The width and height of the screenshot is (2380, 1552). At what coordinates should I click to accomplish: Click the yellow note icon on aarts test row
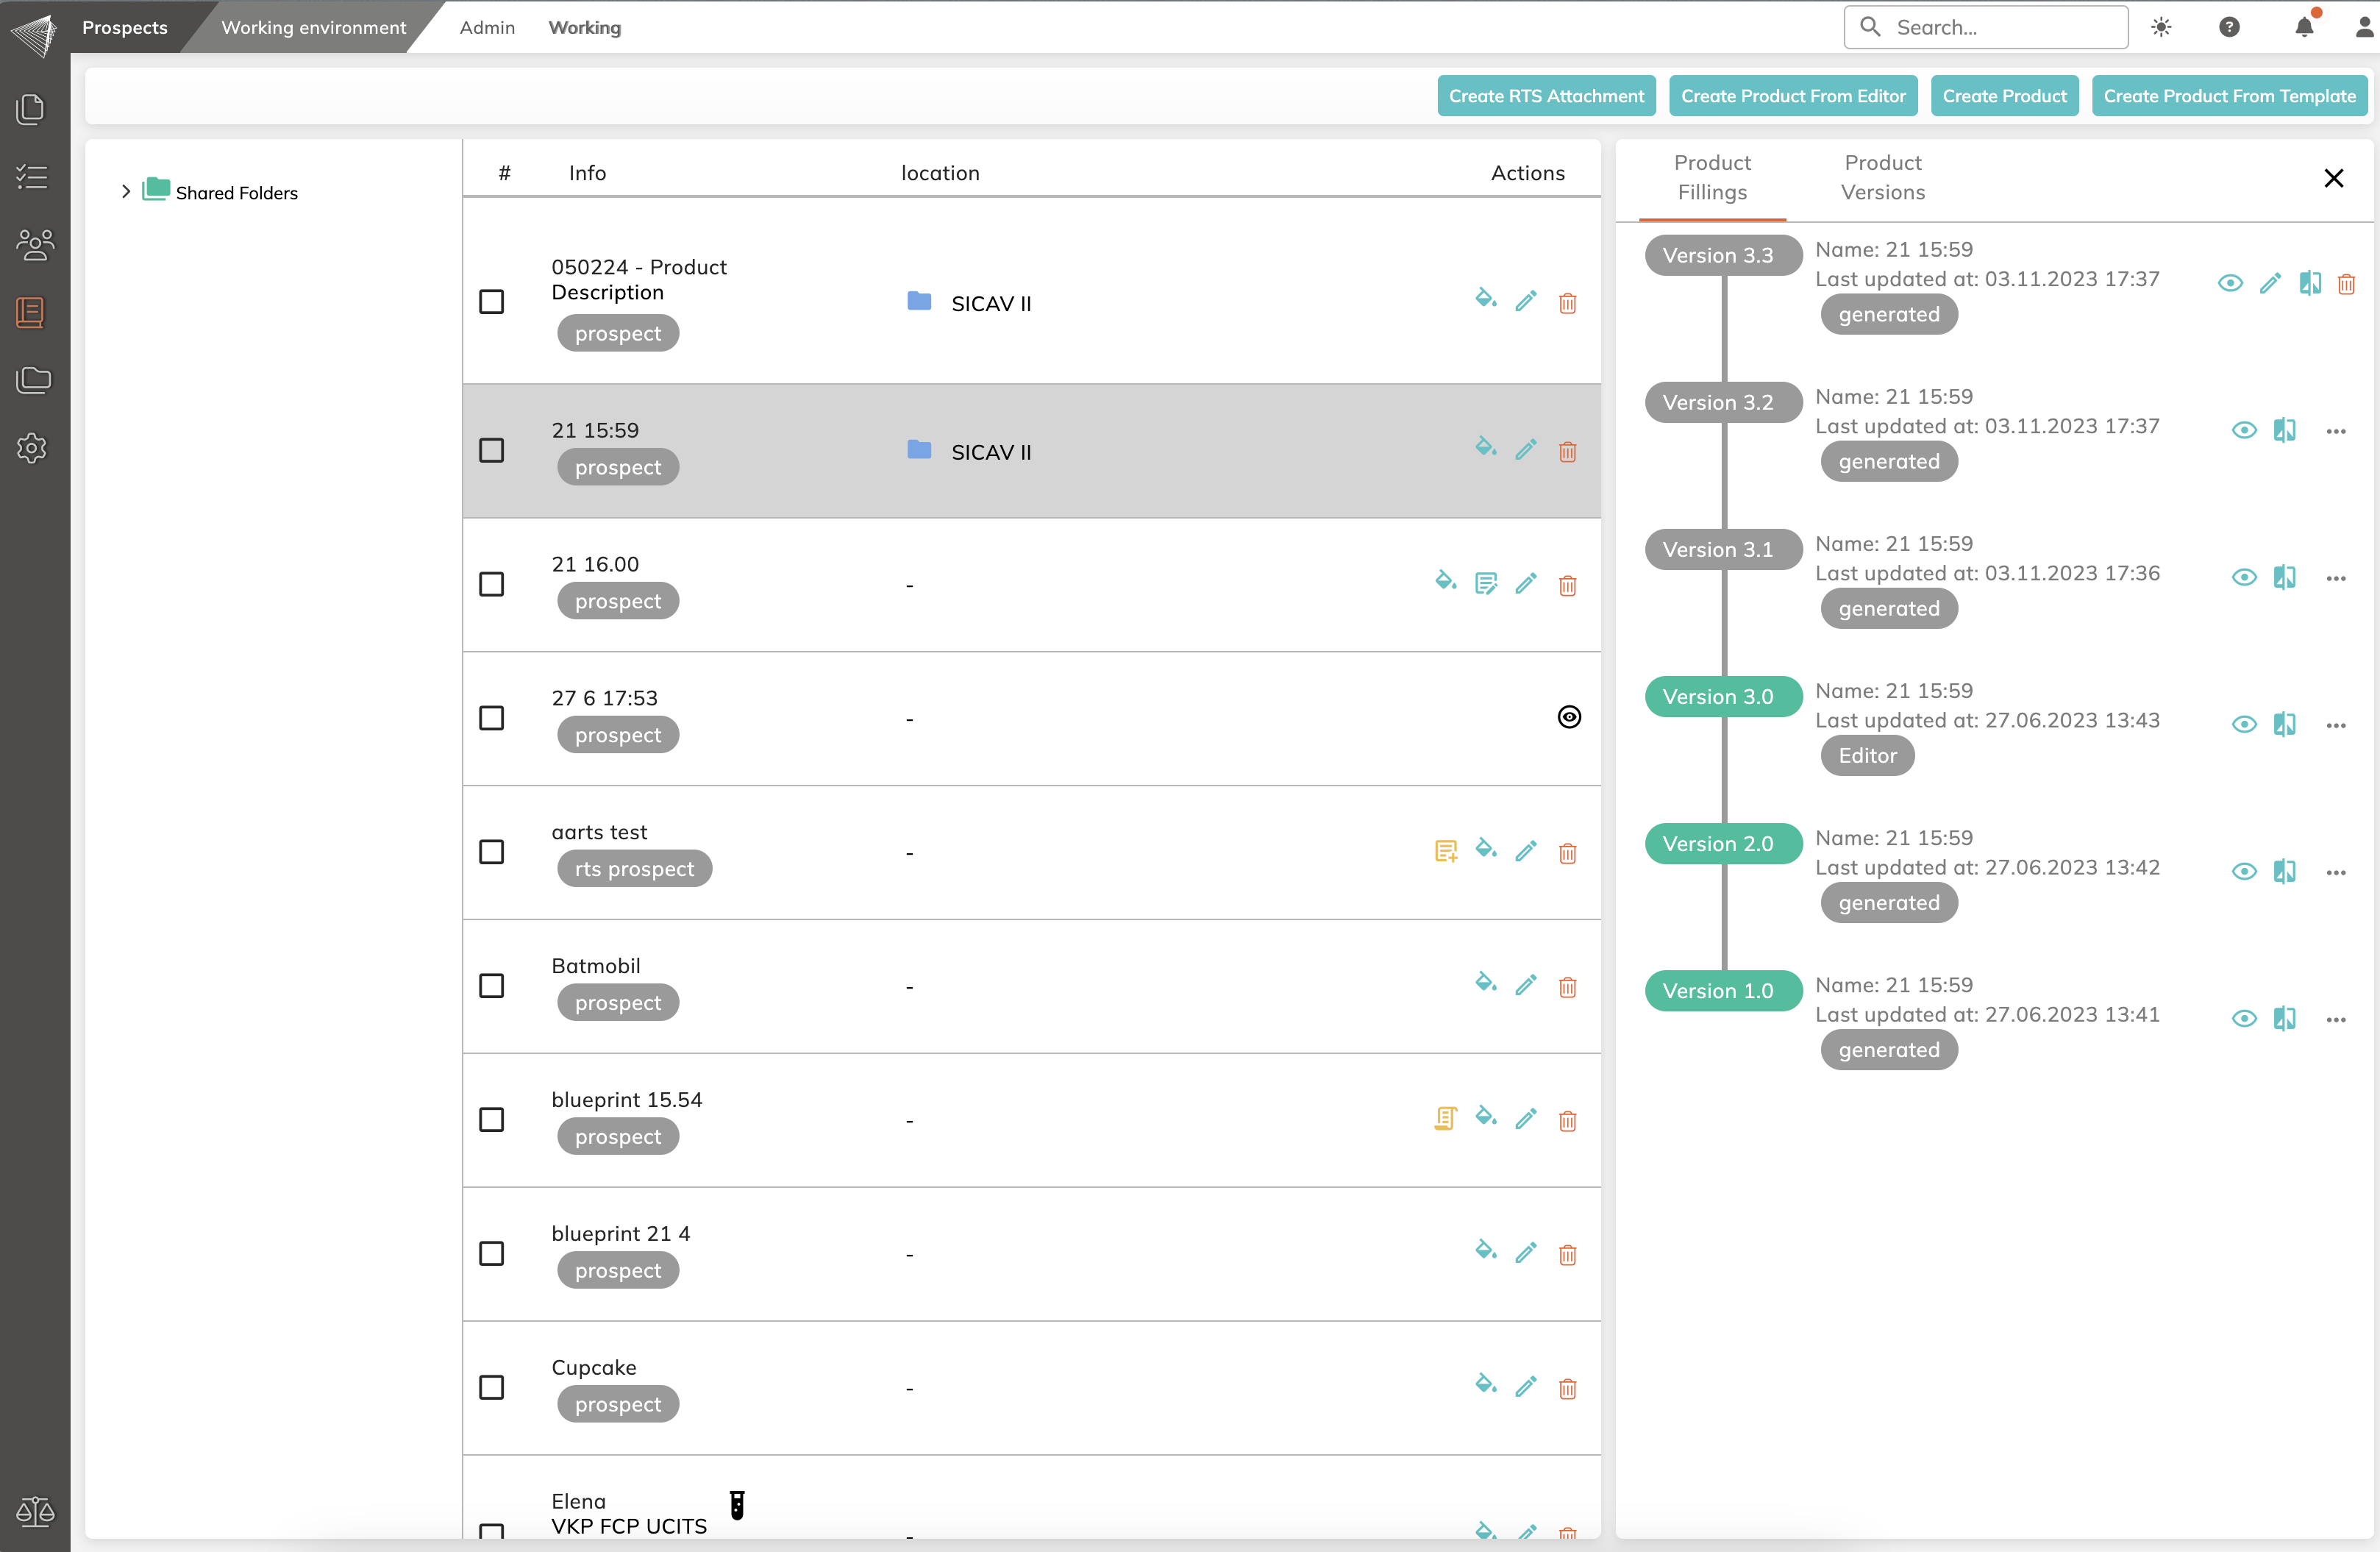[x=1445, y=851]
